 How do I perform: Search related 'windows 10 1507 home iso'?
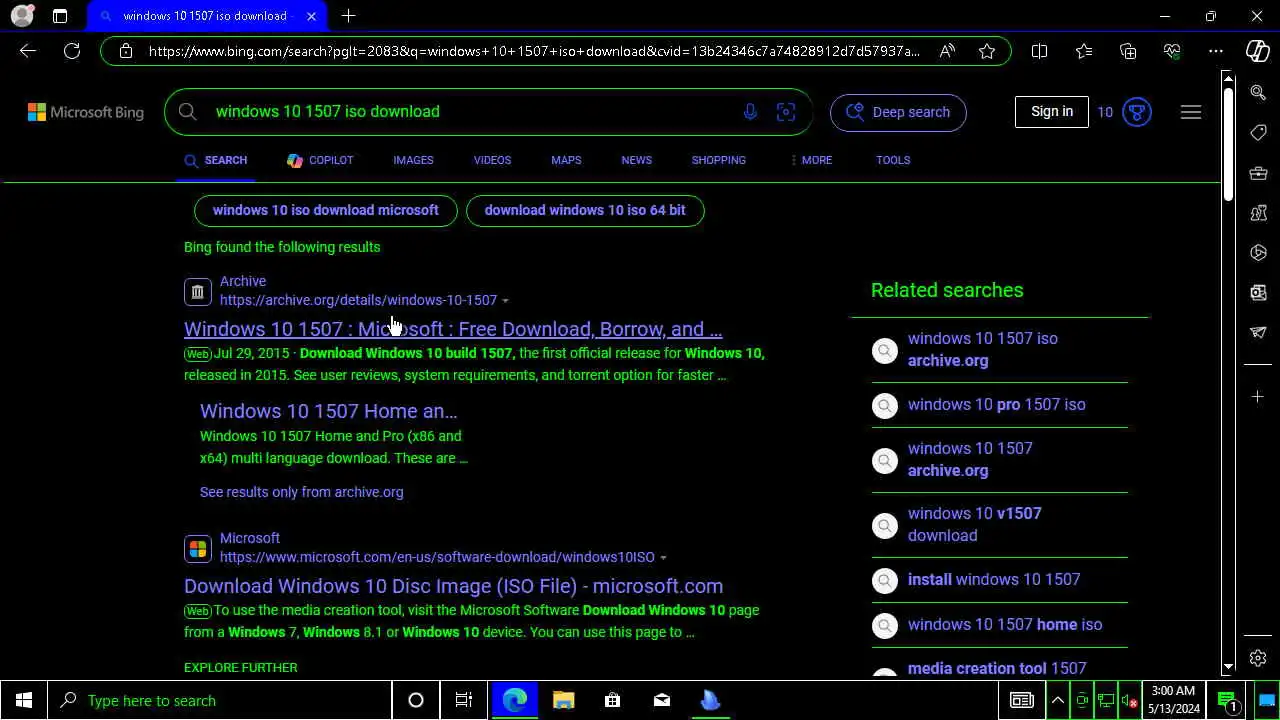tap(1005, 625)
